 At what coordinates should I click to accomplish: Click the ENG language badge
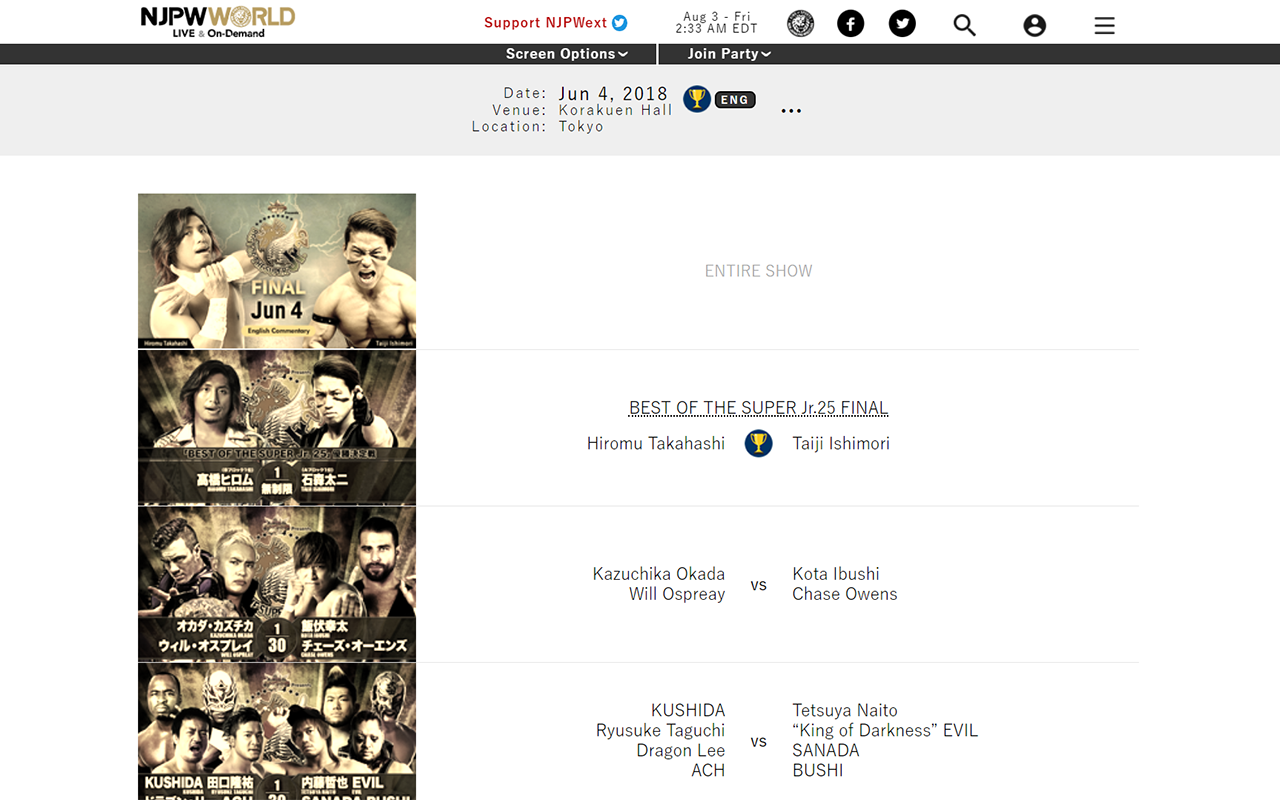coord(735,100)
